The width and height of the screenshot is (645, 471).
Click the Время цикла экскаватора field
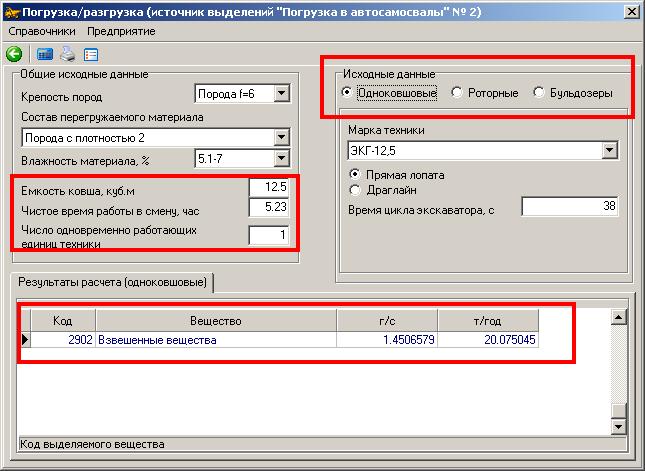point(569,208)
